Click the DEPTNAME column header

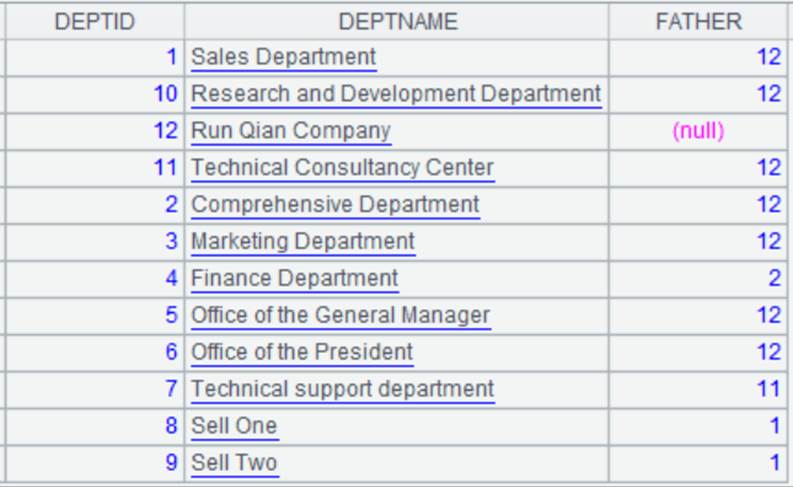coord(398,22)
